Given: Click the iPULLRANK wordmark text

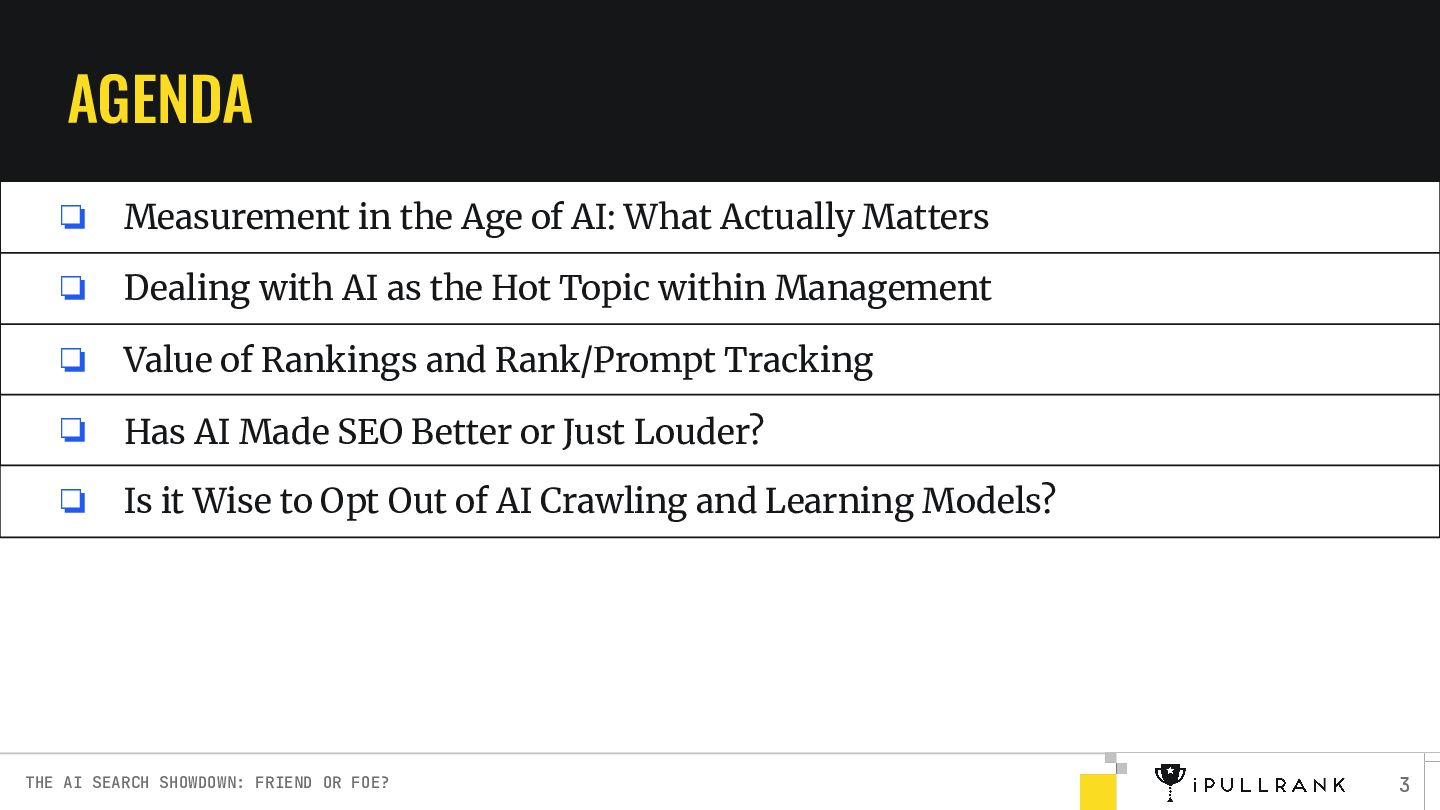Looking at the screenshot, I should pos(1269,785).
